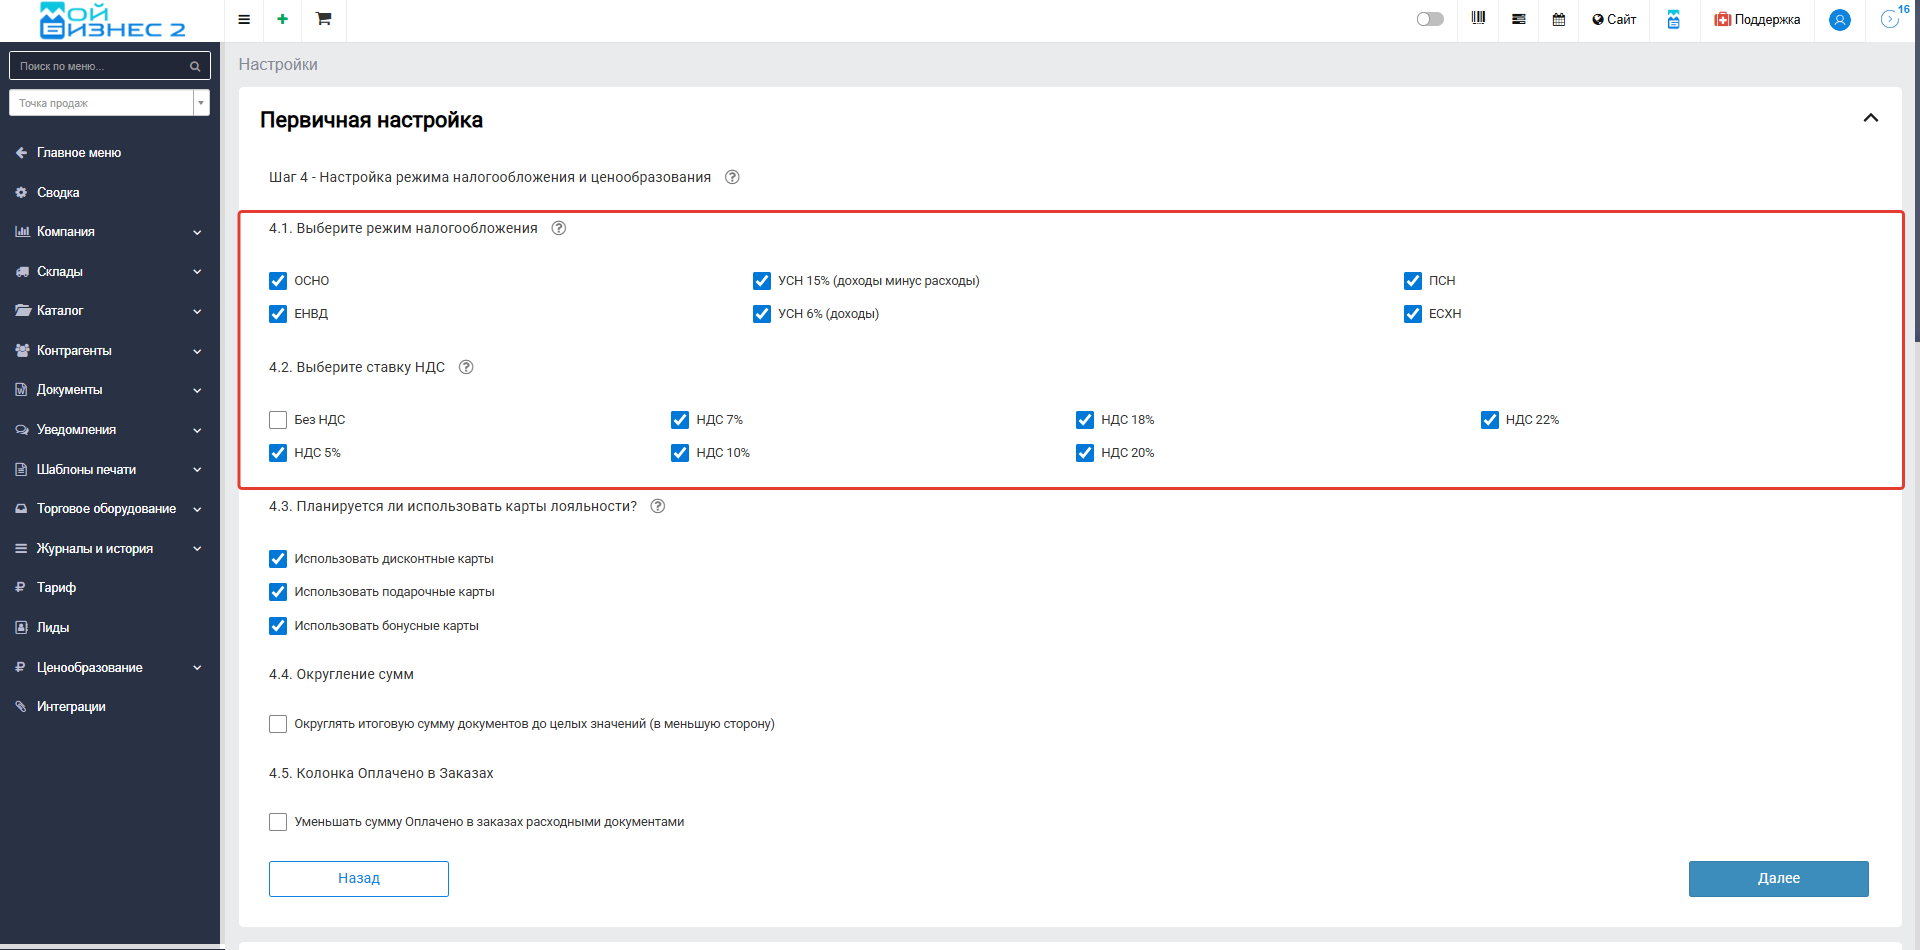Open the calendar icon in top bar

[x=1558, y=19]
